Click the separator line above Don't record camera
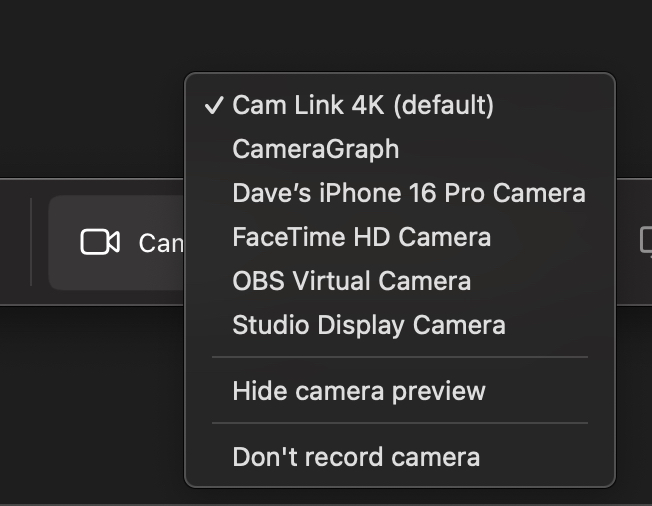This screenshot has width=652, height=506. tap(400, 423)
